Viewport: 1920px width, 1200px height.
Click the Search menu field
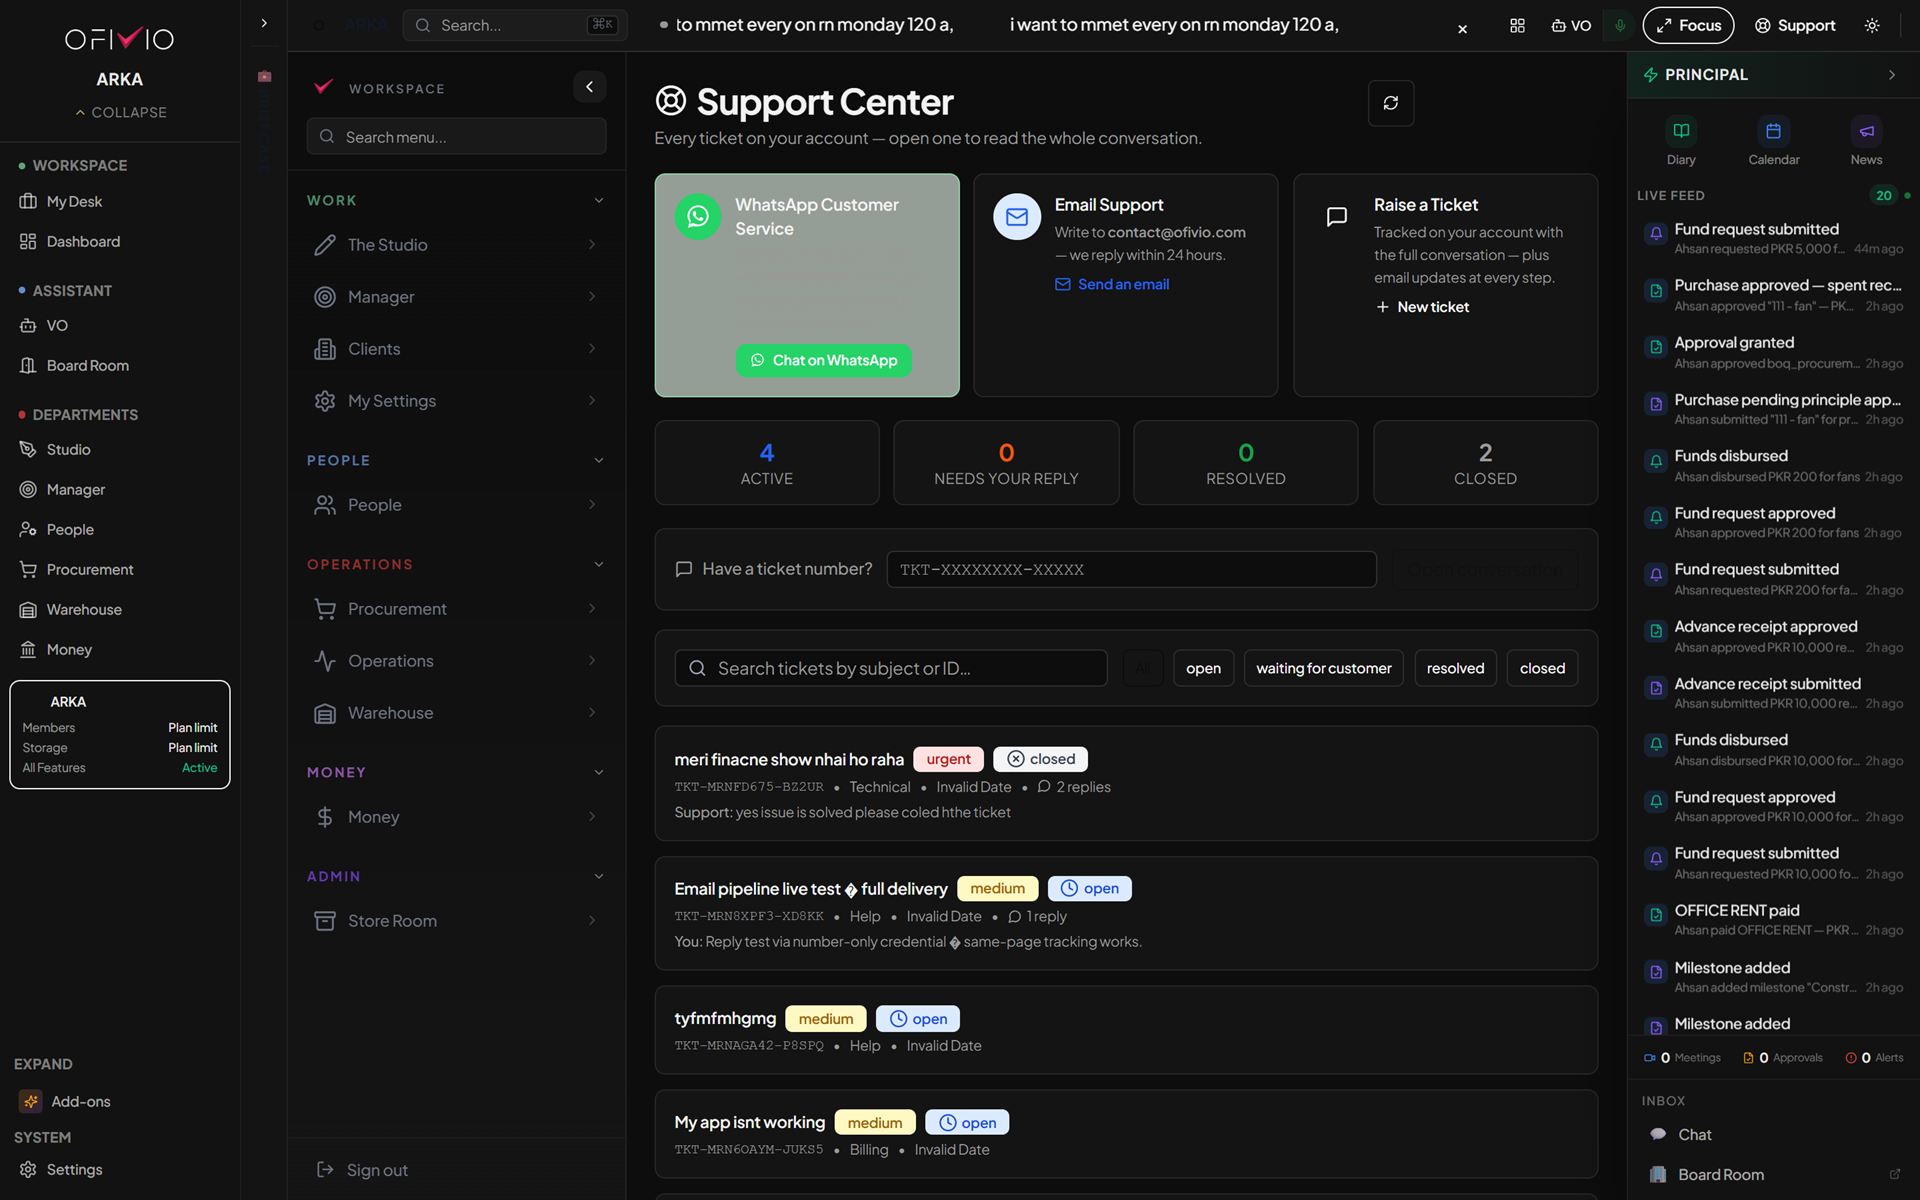(x=456, y=136)
